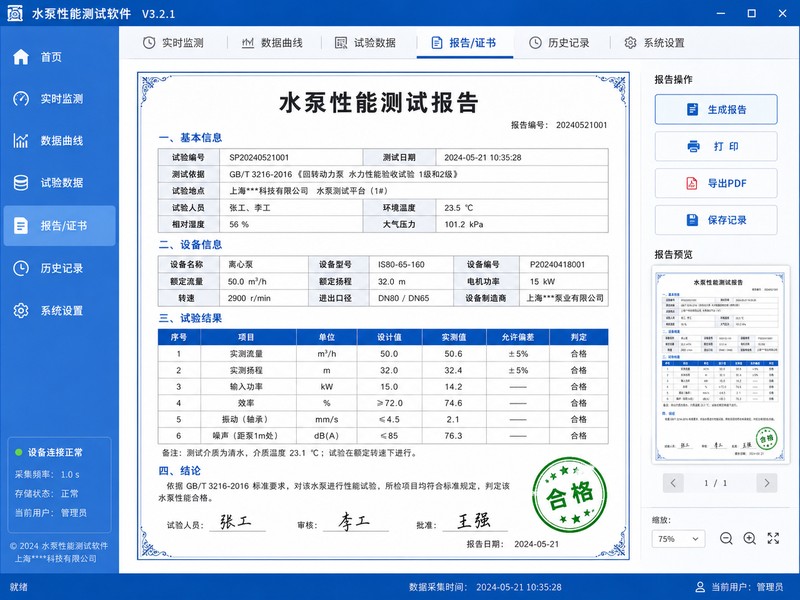Click the model cell IS80-65-160
The image size is (800, 600).
(x=411, y=264)
